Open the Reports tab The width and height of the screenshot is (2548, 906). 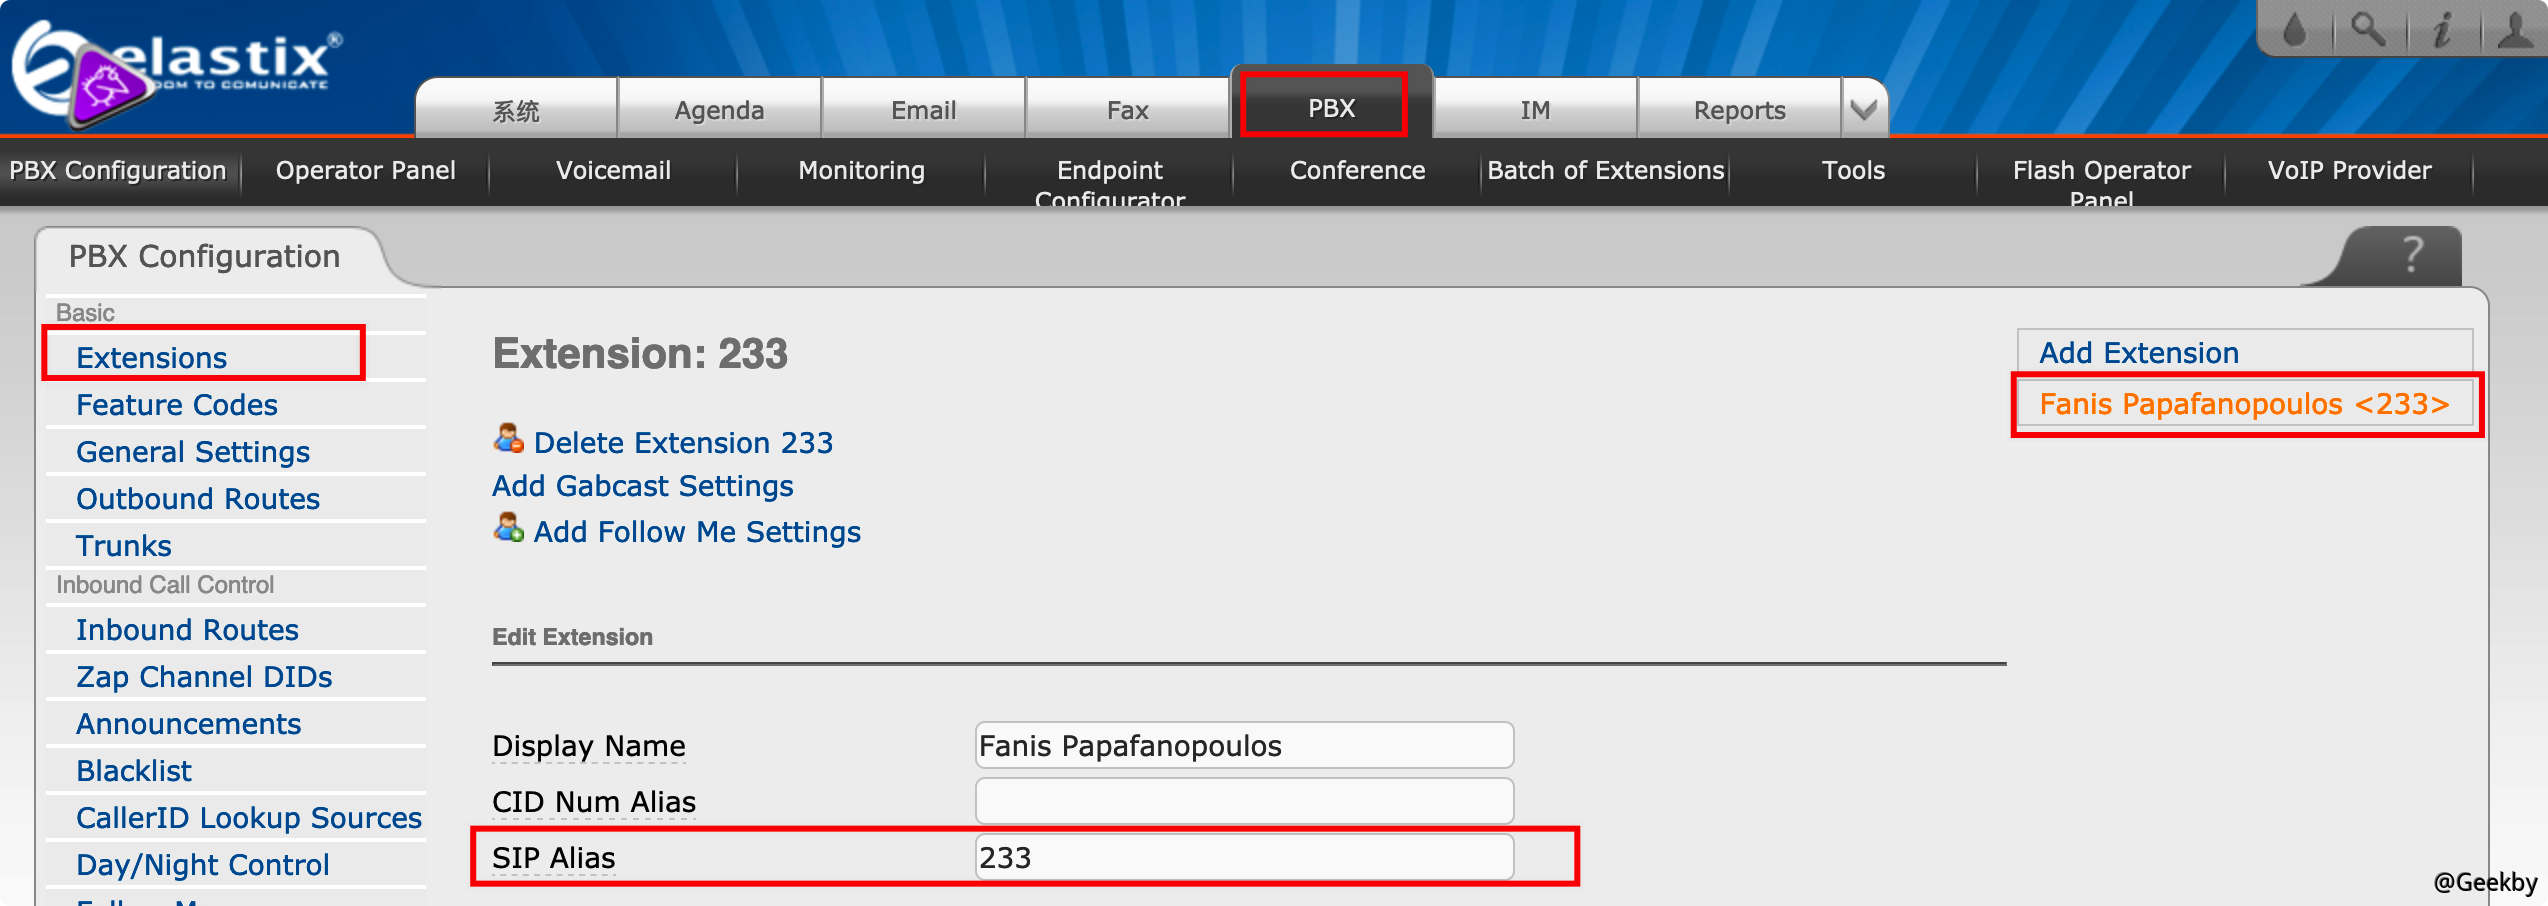1738,110
